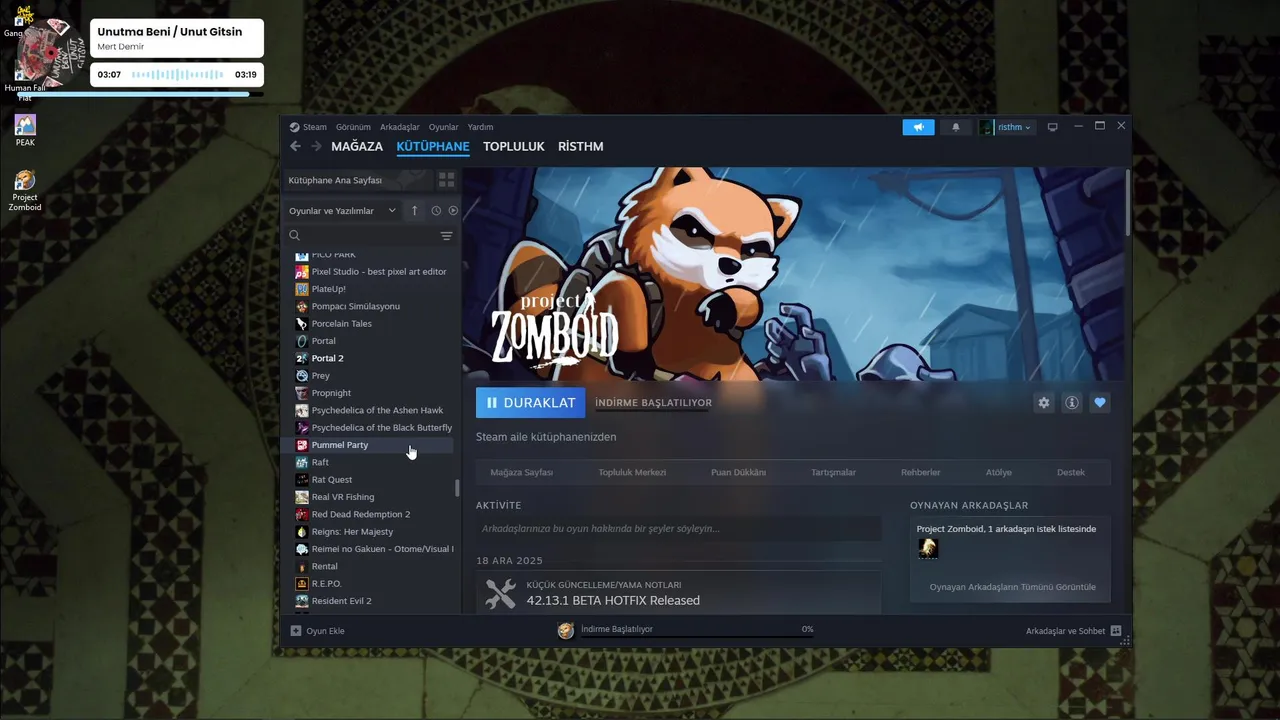Click the download progress bar in footer
The image size is (1280, 720).
pyautogui.click(x=698, y=637)
